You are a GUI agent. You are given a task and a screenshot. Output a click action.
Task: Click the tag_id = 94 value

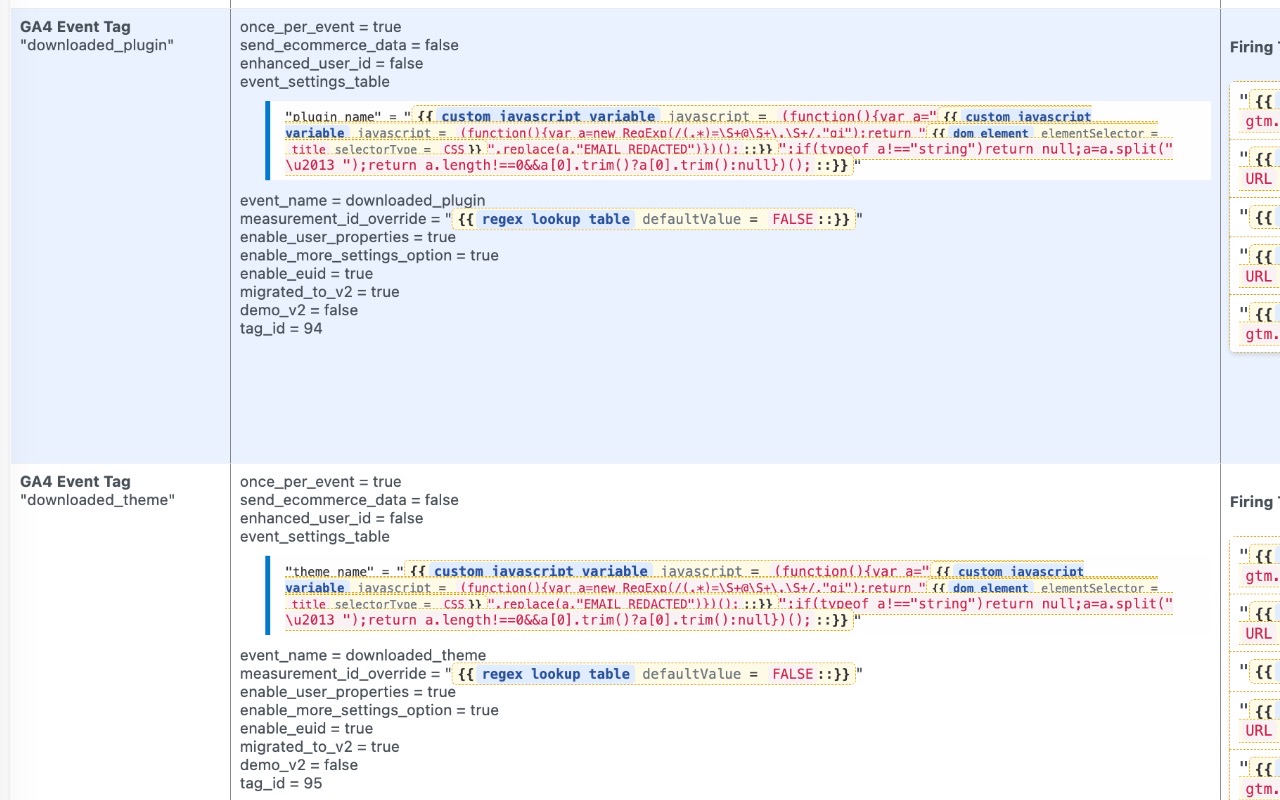(280, 328)
